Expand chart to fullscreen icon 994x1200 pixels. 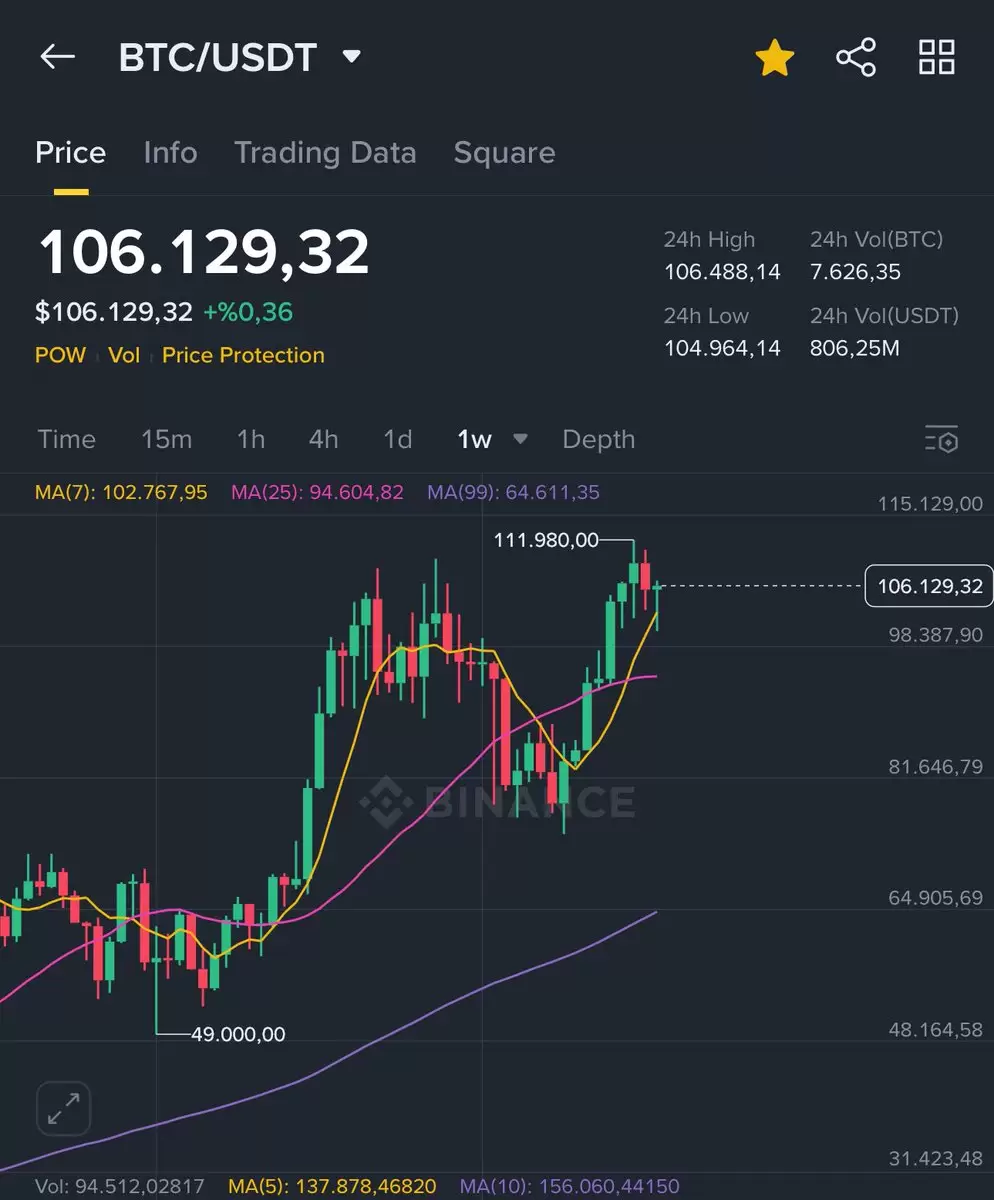click(x=64, y=1108)
